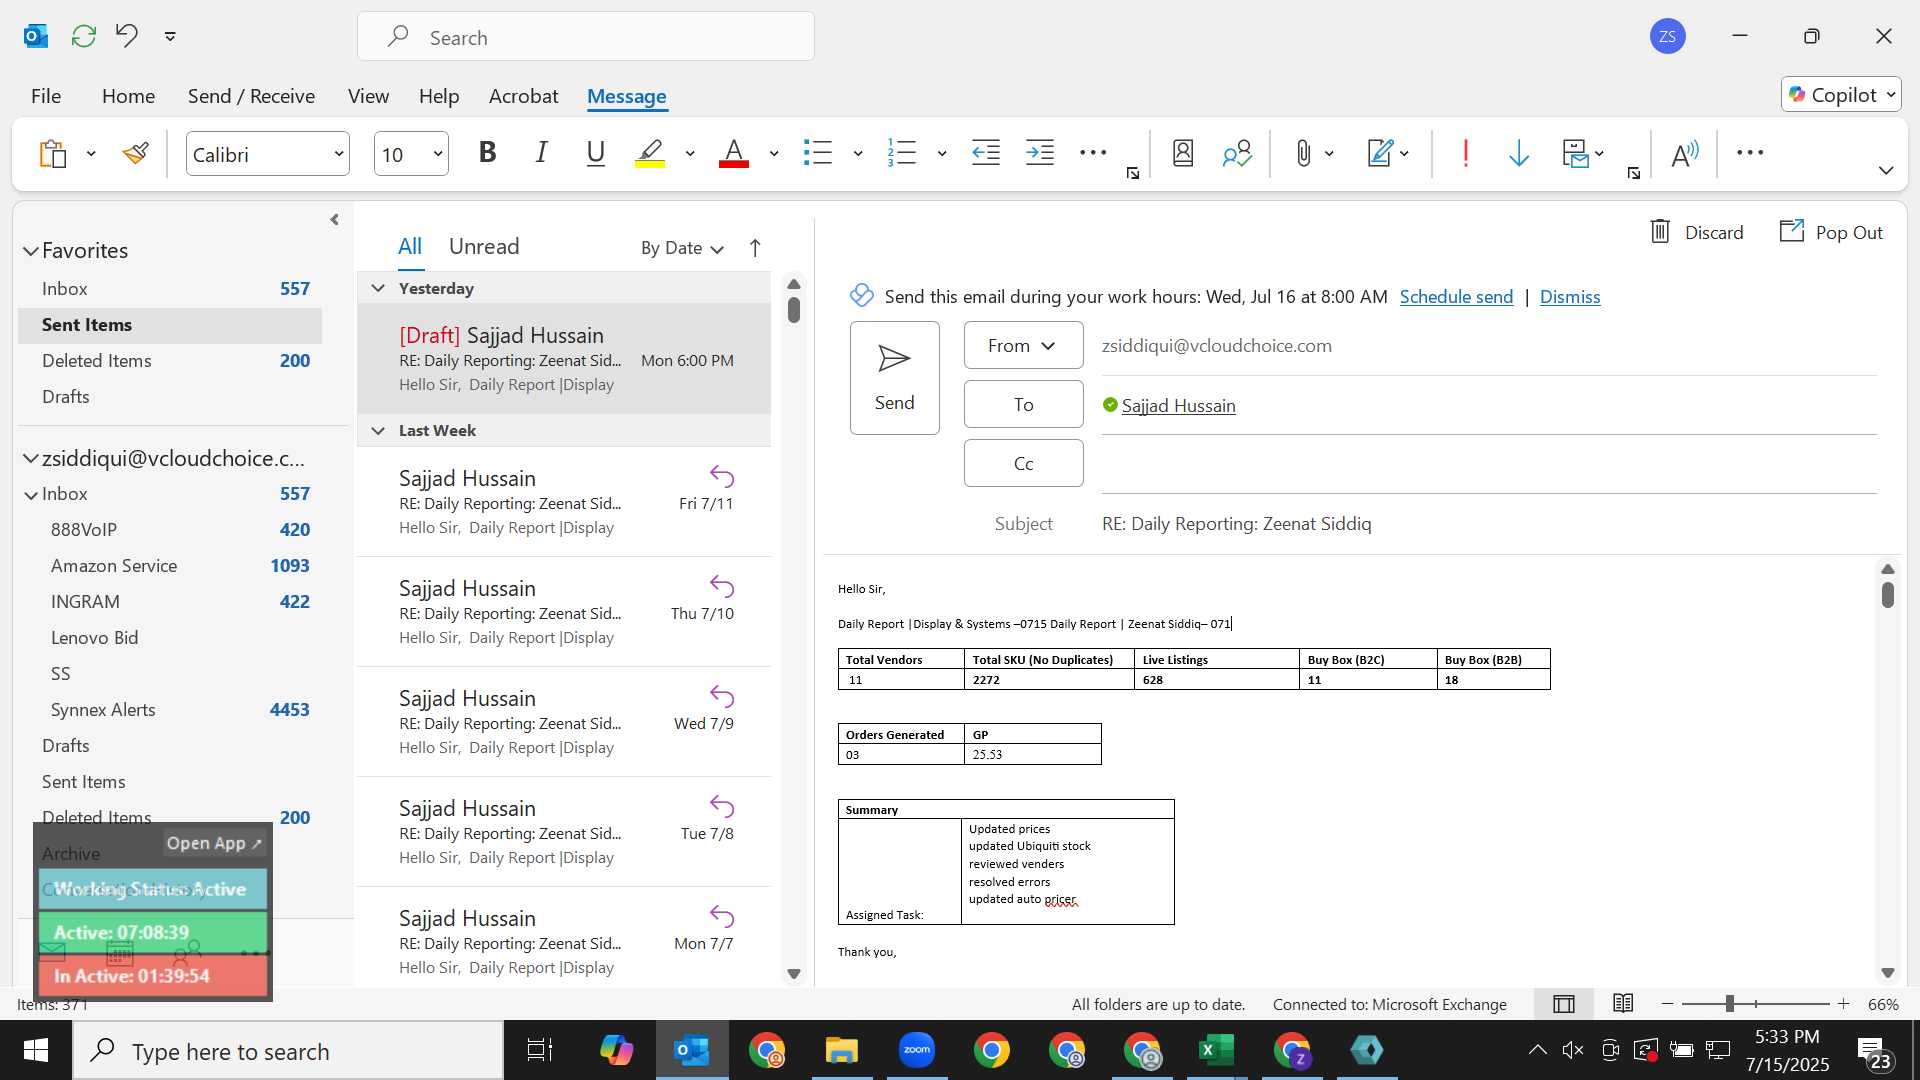Increase paragraph indent

[x=1040, y=153]
